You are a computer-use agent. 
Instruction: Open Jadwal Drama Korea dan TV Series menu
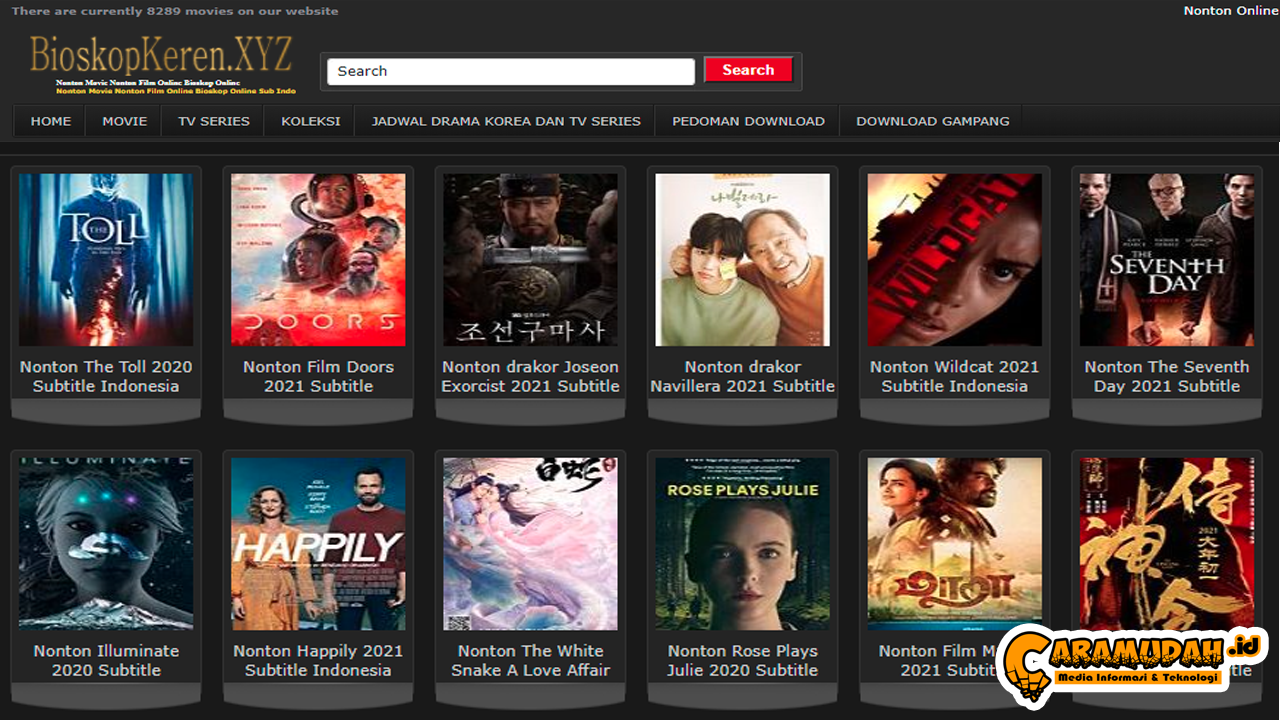[x=506, y=121]
